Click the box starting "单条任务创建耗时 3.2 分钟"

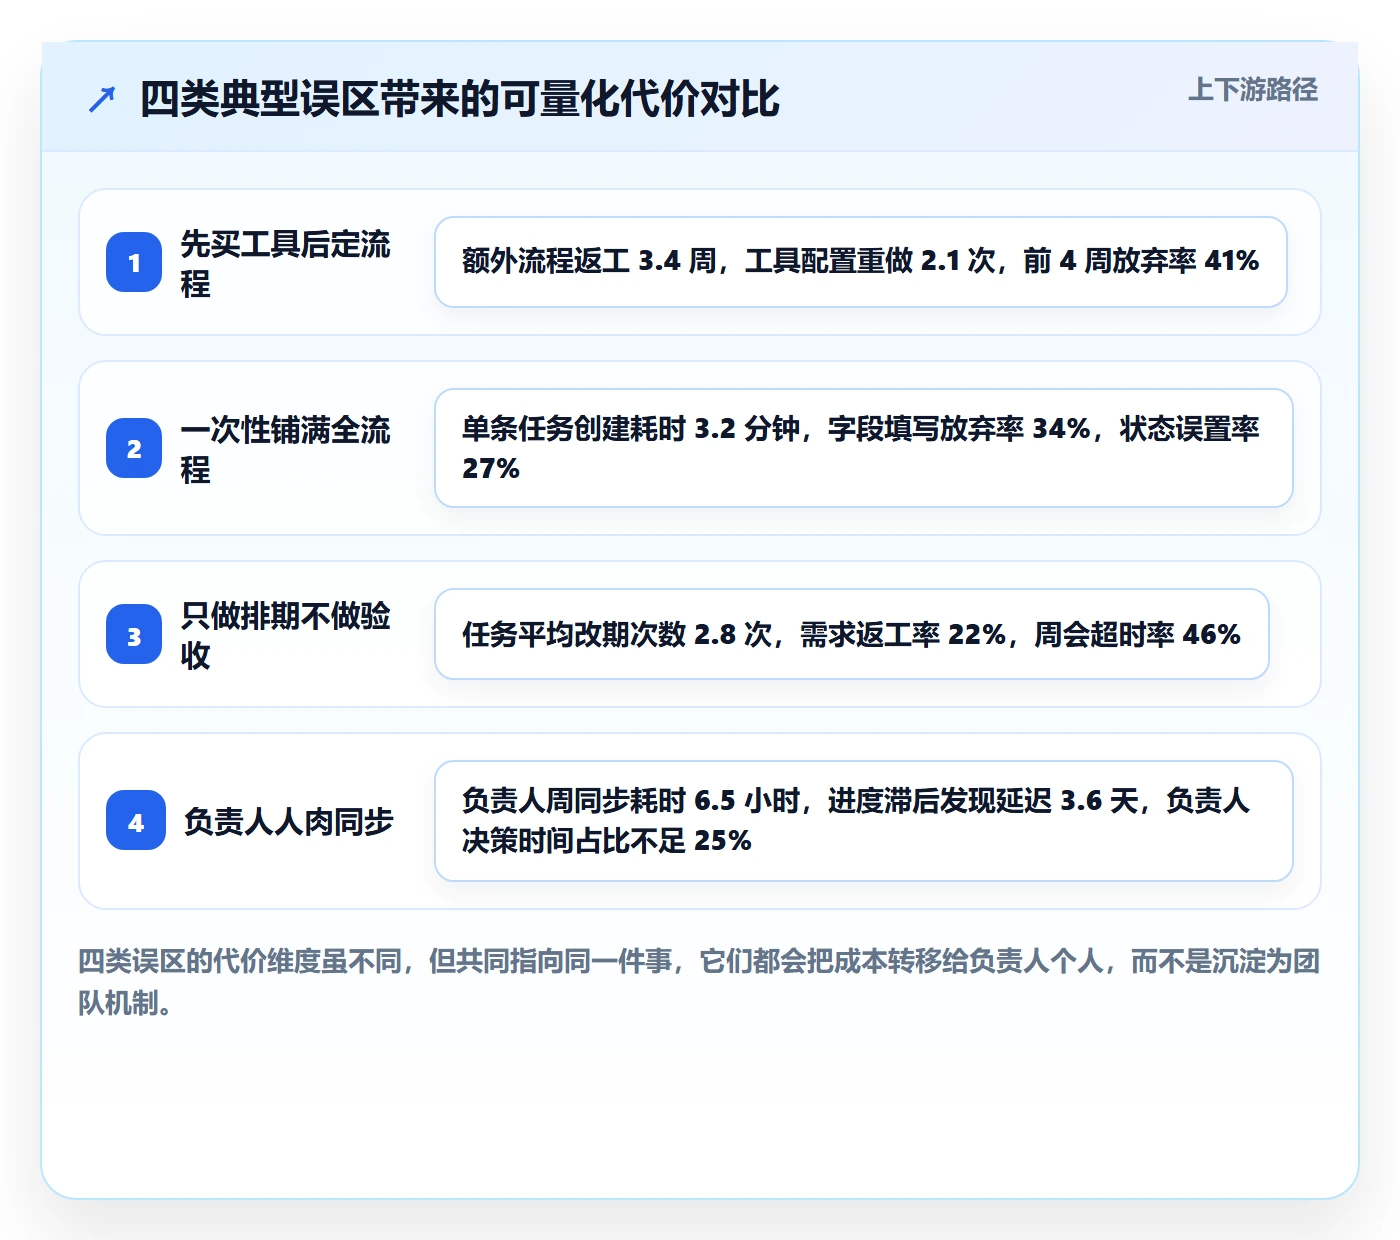864,448
